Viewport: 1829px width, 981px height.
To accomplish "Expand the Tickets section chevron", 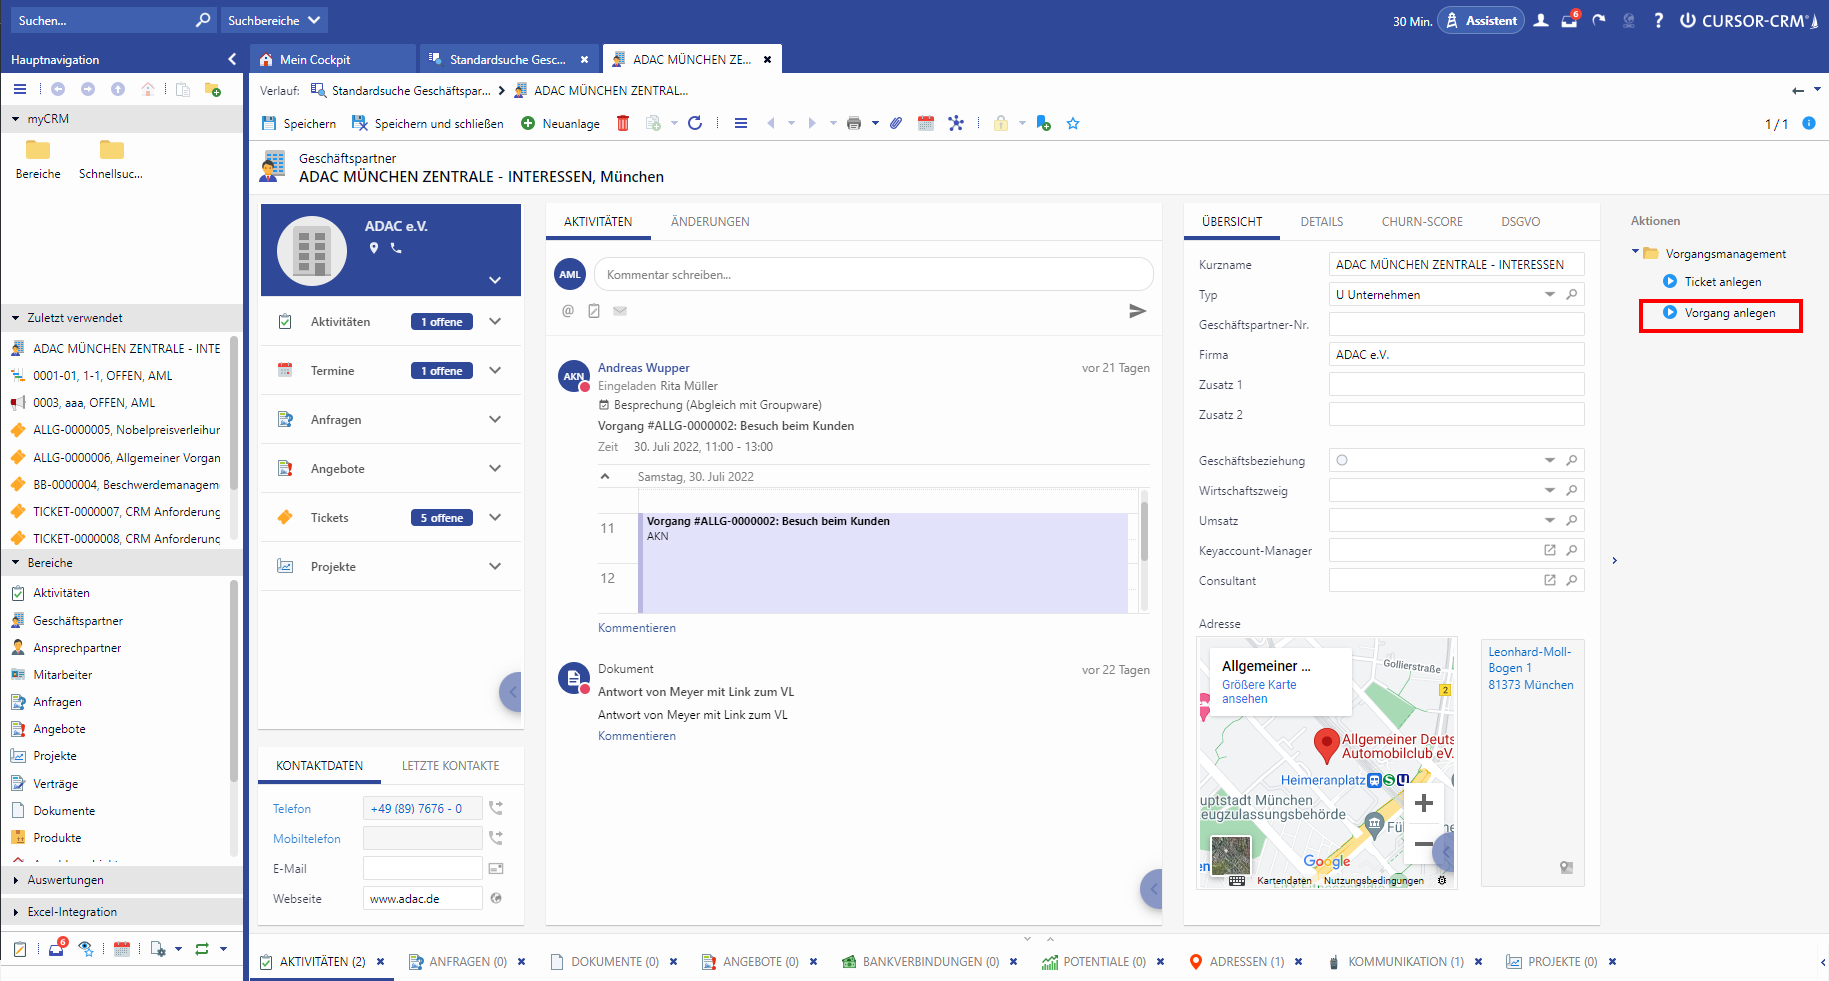I will (x=495, y=517).
